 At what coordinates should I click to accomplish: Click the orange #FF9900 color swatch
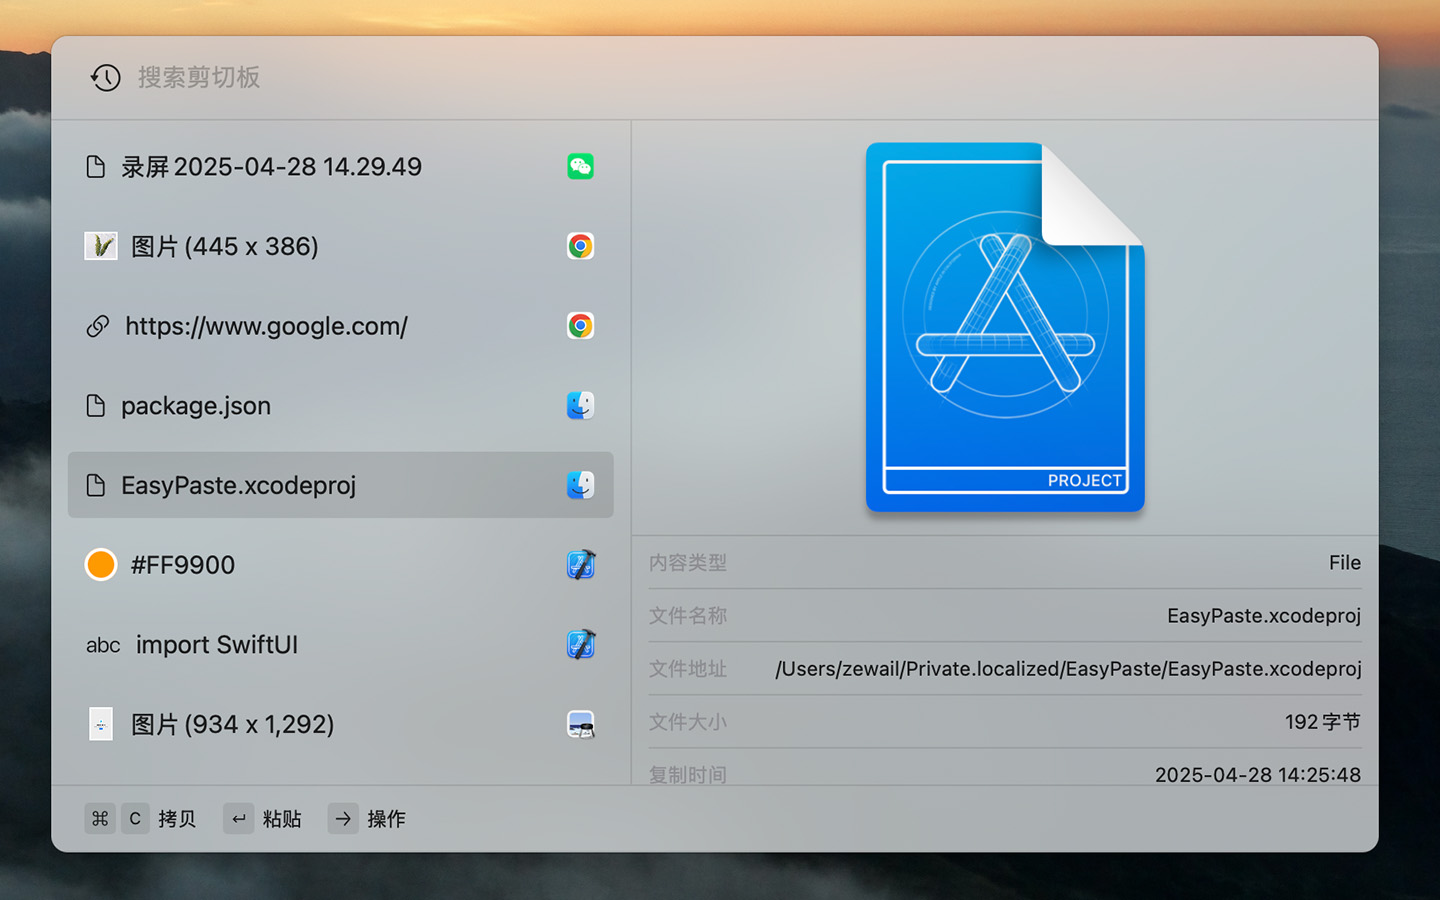click(x=101, y=565)
